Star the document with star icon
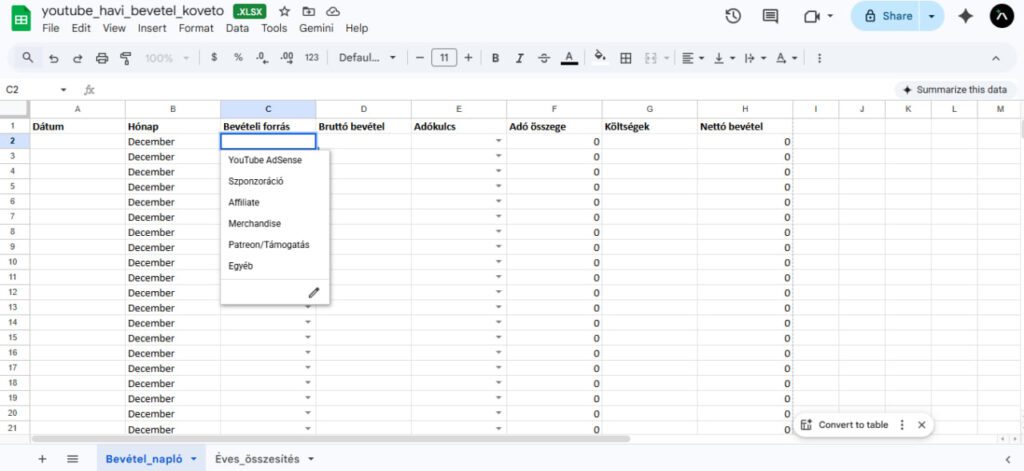Screen dimensions: 1024x471 (x=285, y=11)
